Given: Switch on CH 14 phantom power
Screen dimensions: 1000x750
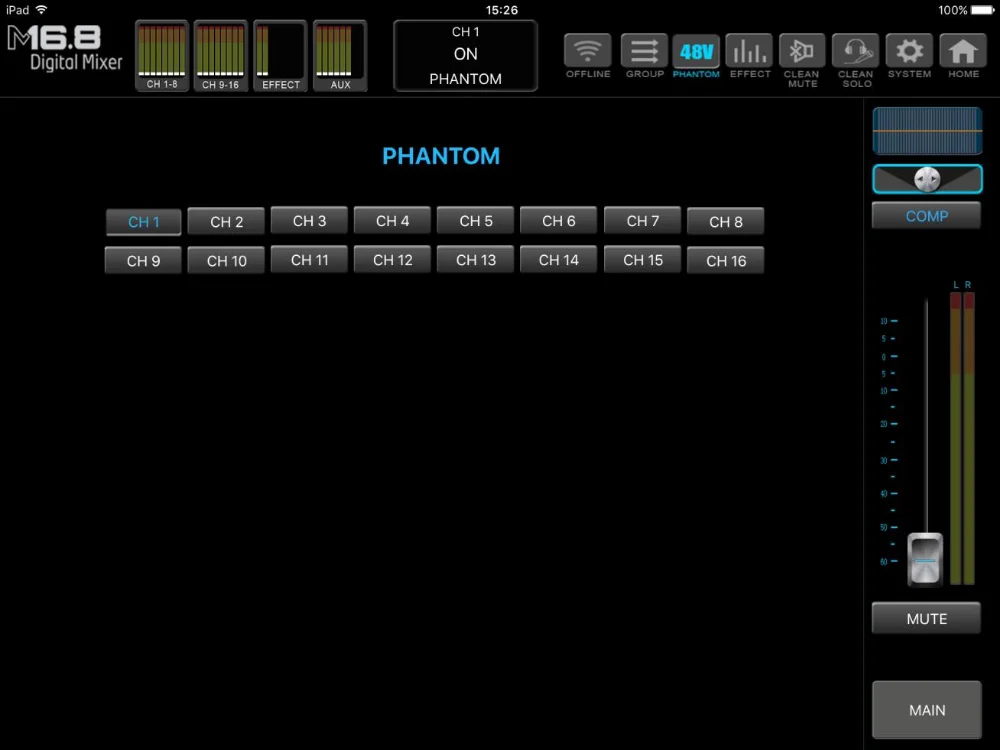Looking at the screenshot, I should coord(559,260).
